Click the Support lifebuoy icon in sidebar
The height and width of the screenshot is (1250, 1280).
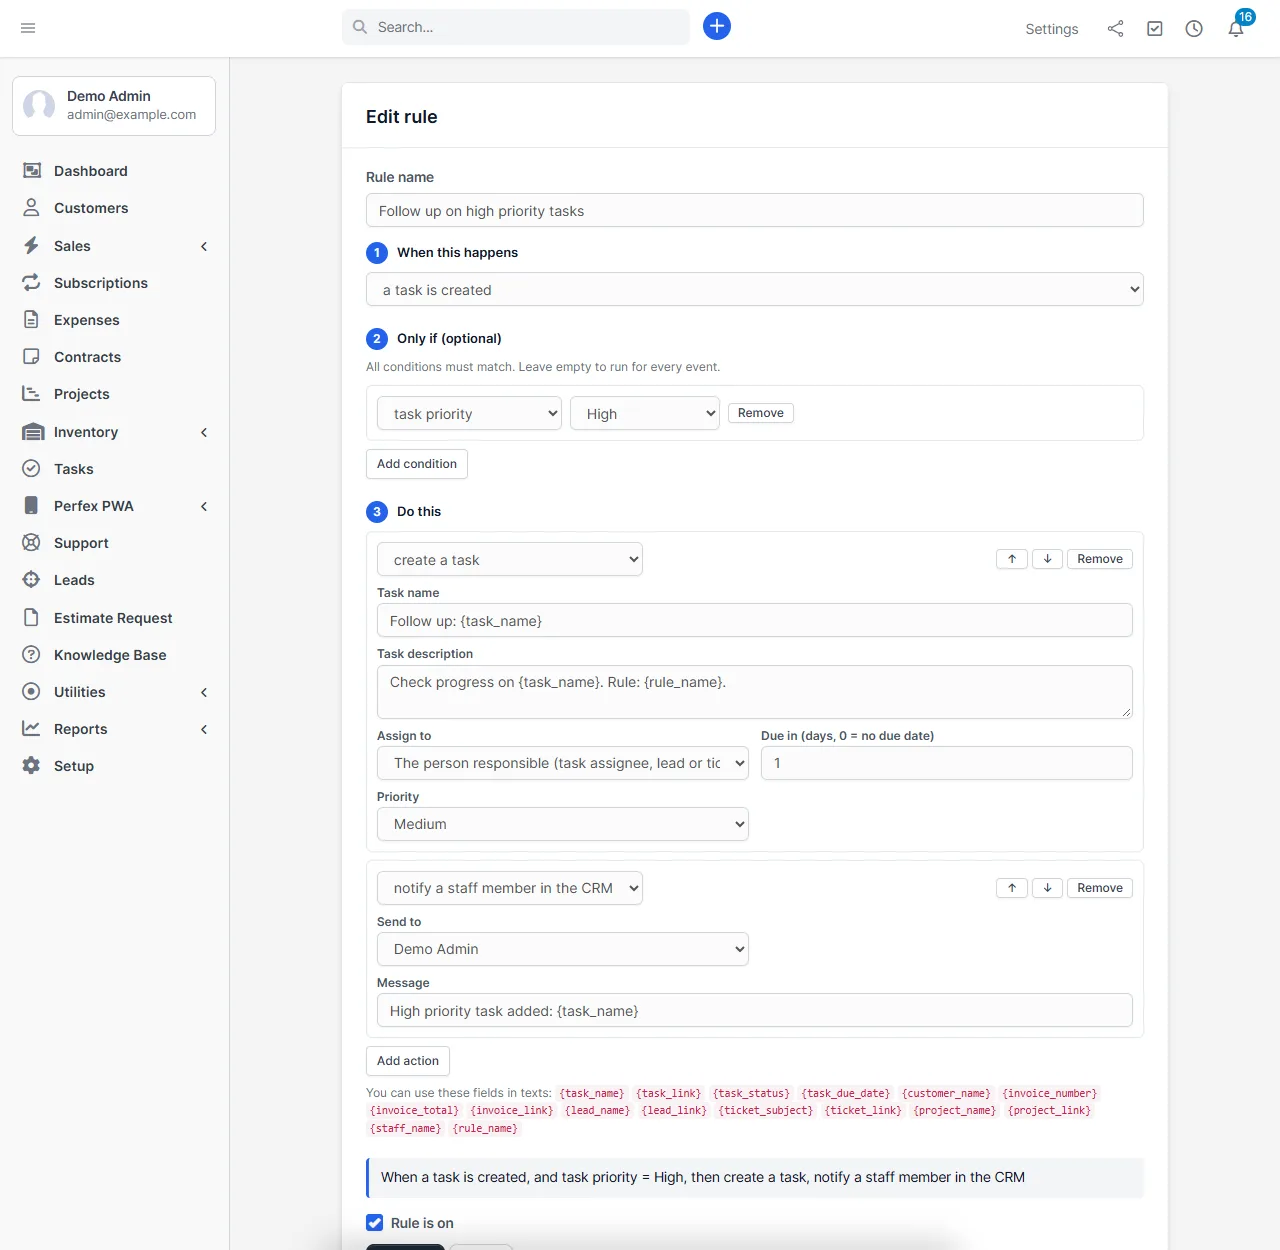tap(32, 543)
